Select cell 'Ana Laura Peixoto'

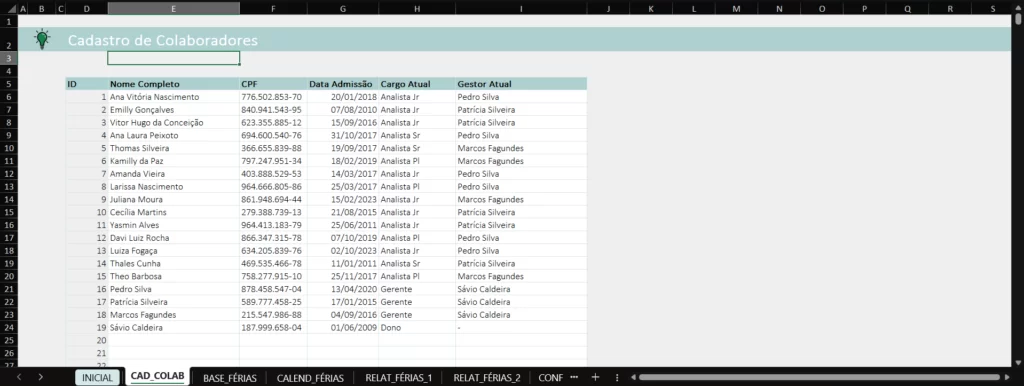click(173, 135)
